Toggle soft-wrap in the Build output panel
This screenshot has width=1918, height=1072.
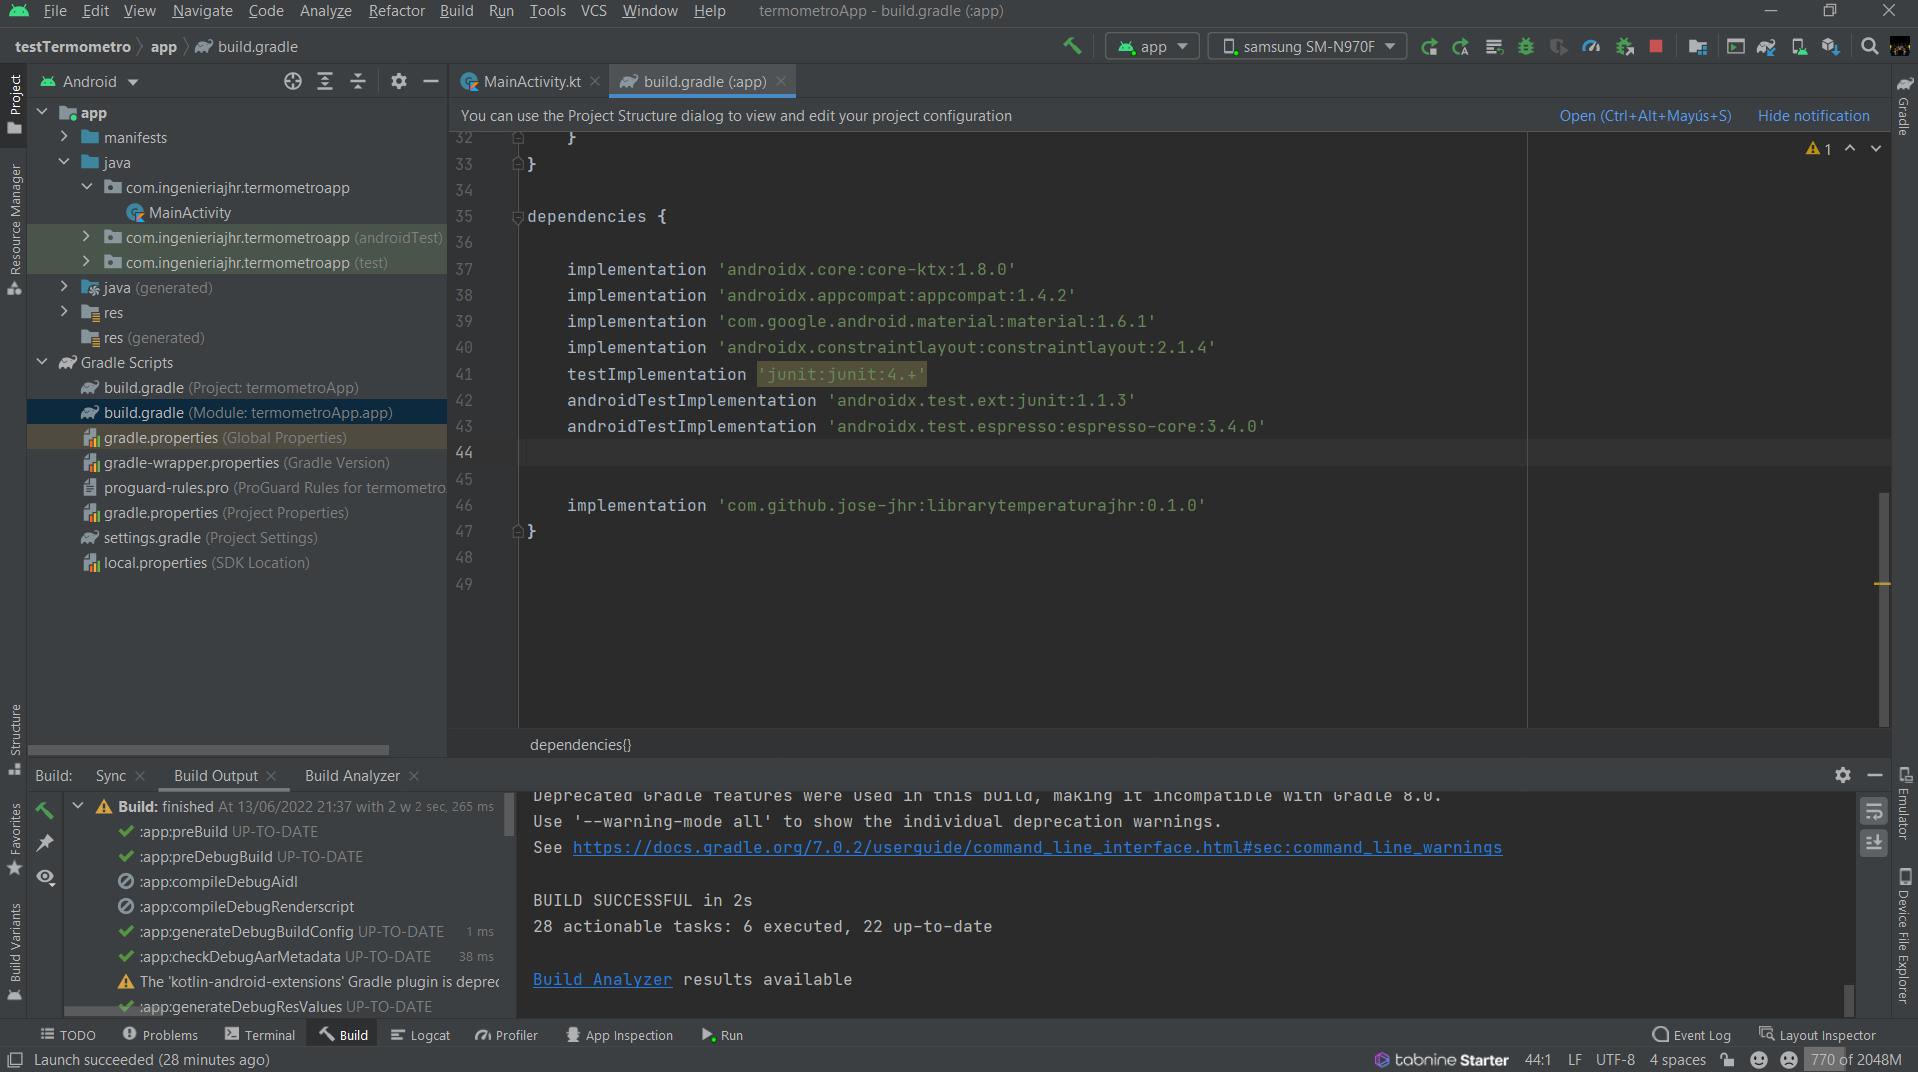1874,812
